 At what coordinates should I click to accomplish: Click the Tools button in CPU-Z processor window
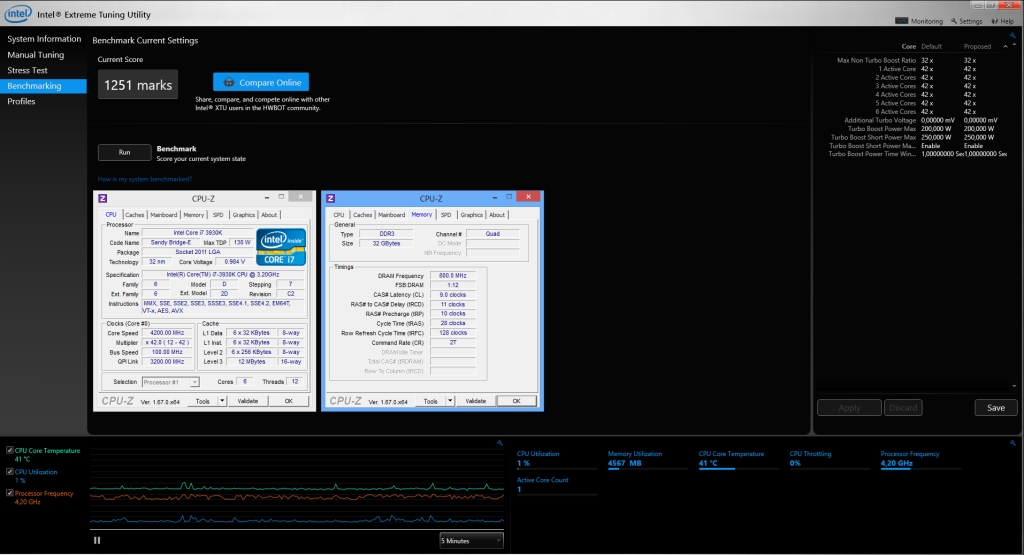pyautogui.click(x=203, y=401)
